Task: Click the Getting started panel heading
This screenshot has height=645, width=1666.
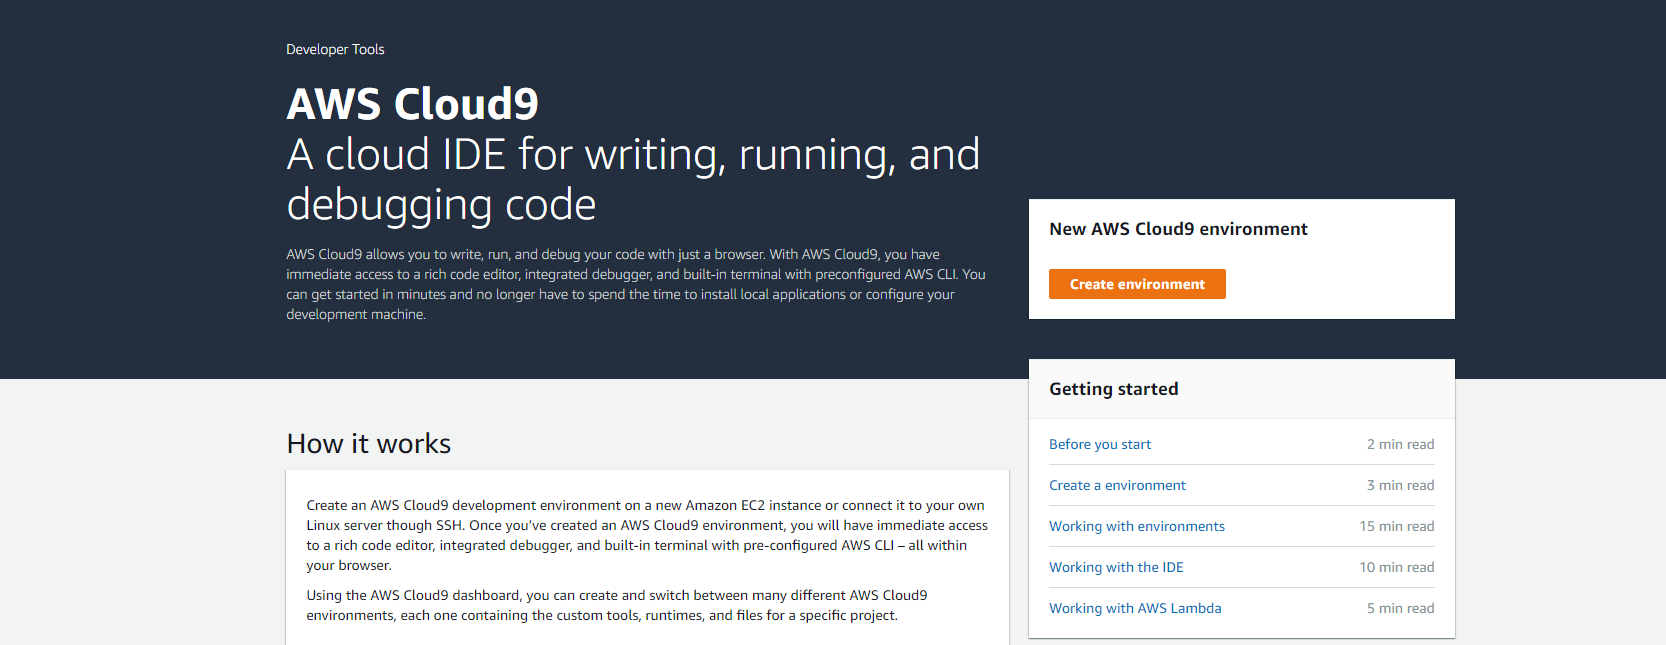Action: [1114, 389]
